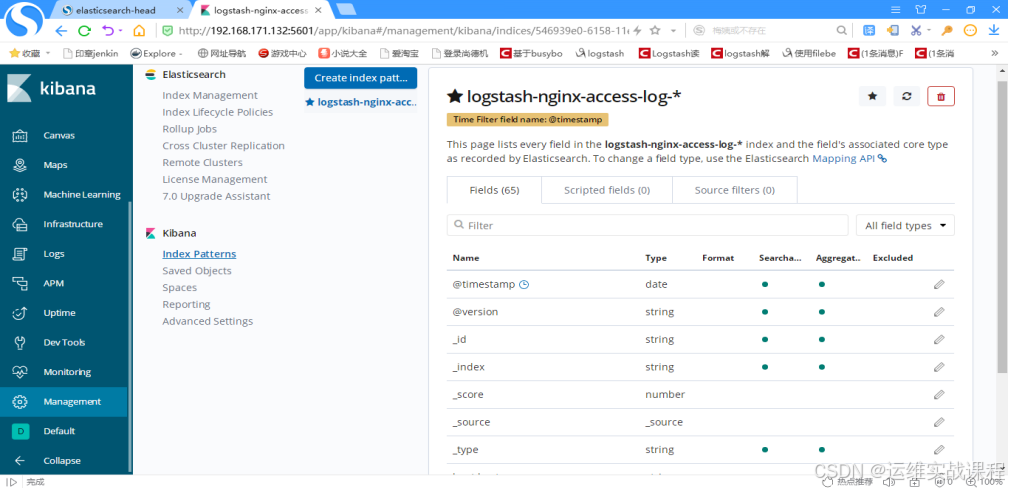Delete the index pattern with trash button
The width and height of the screenshot is (1009, 489).
(x=941, y=97)
